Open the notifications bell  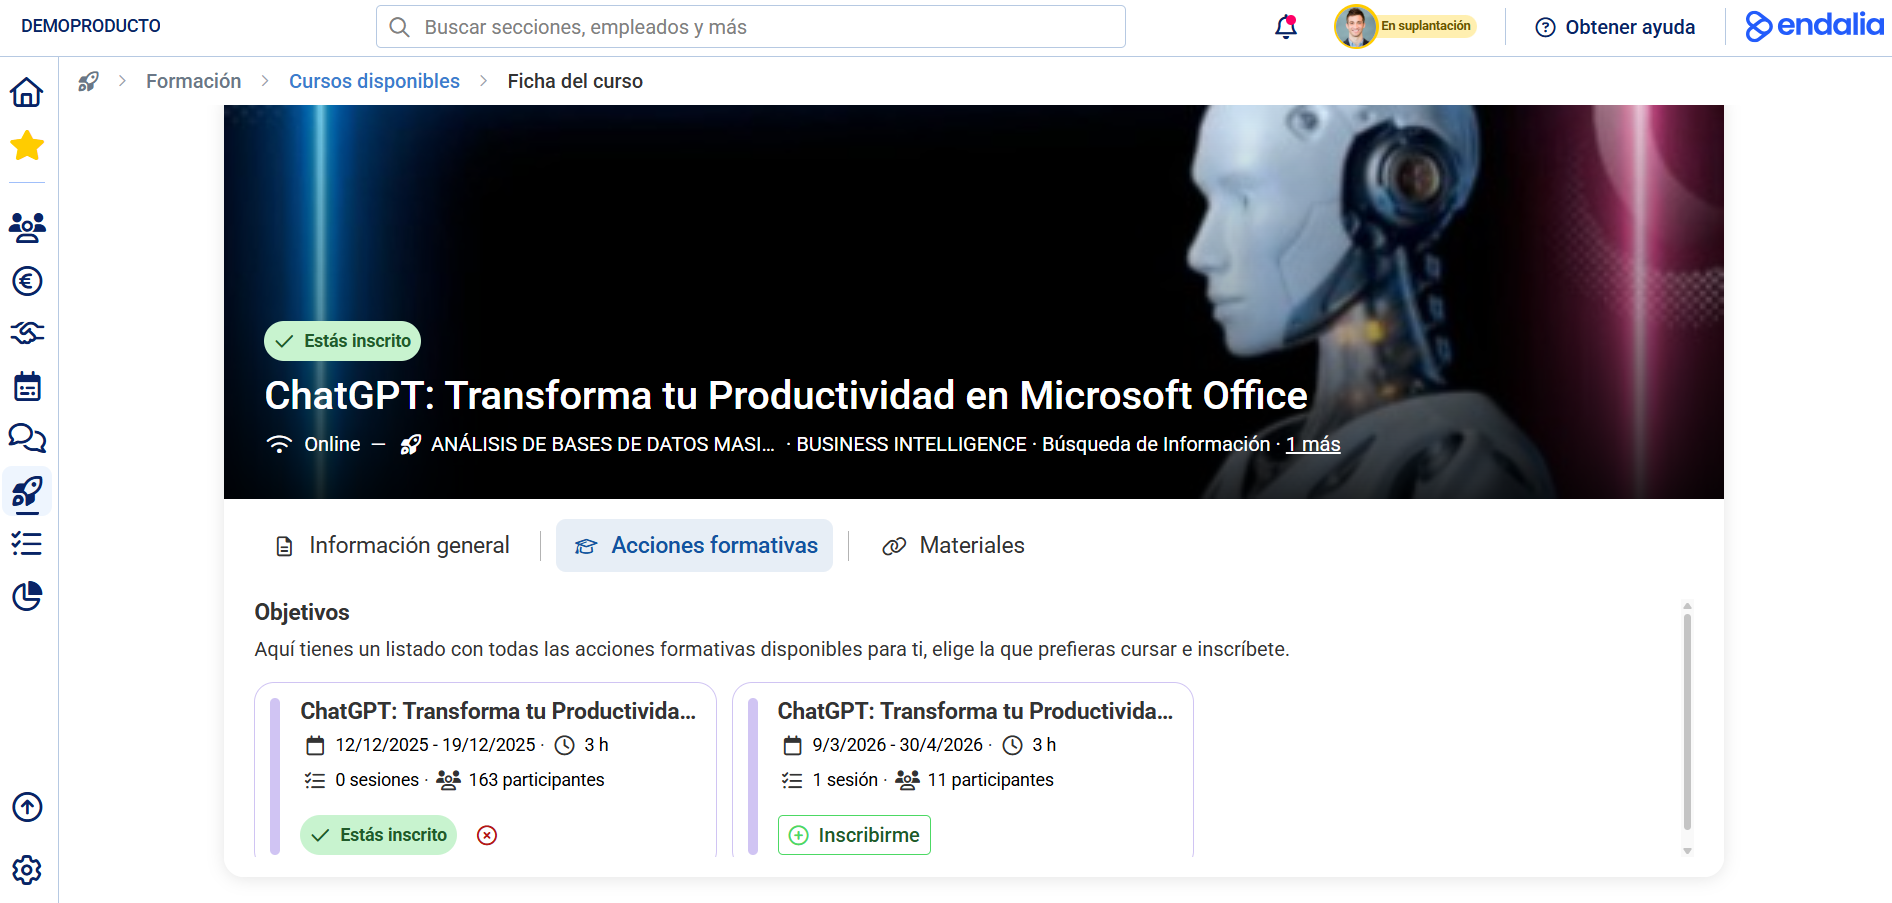pos(1286,27)
